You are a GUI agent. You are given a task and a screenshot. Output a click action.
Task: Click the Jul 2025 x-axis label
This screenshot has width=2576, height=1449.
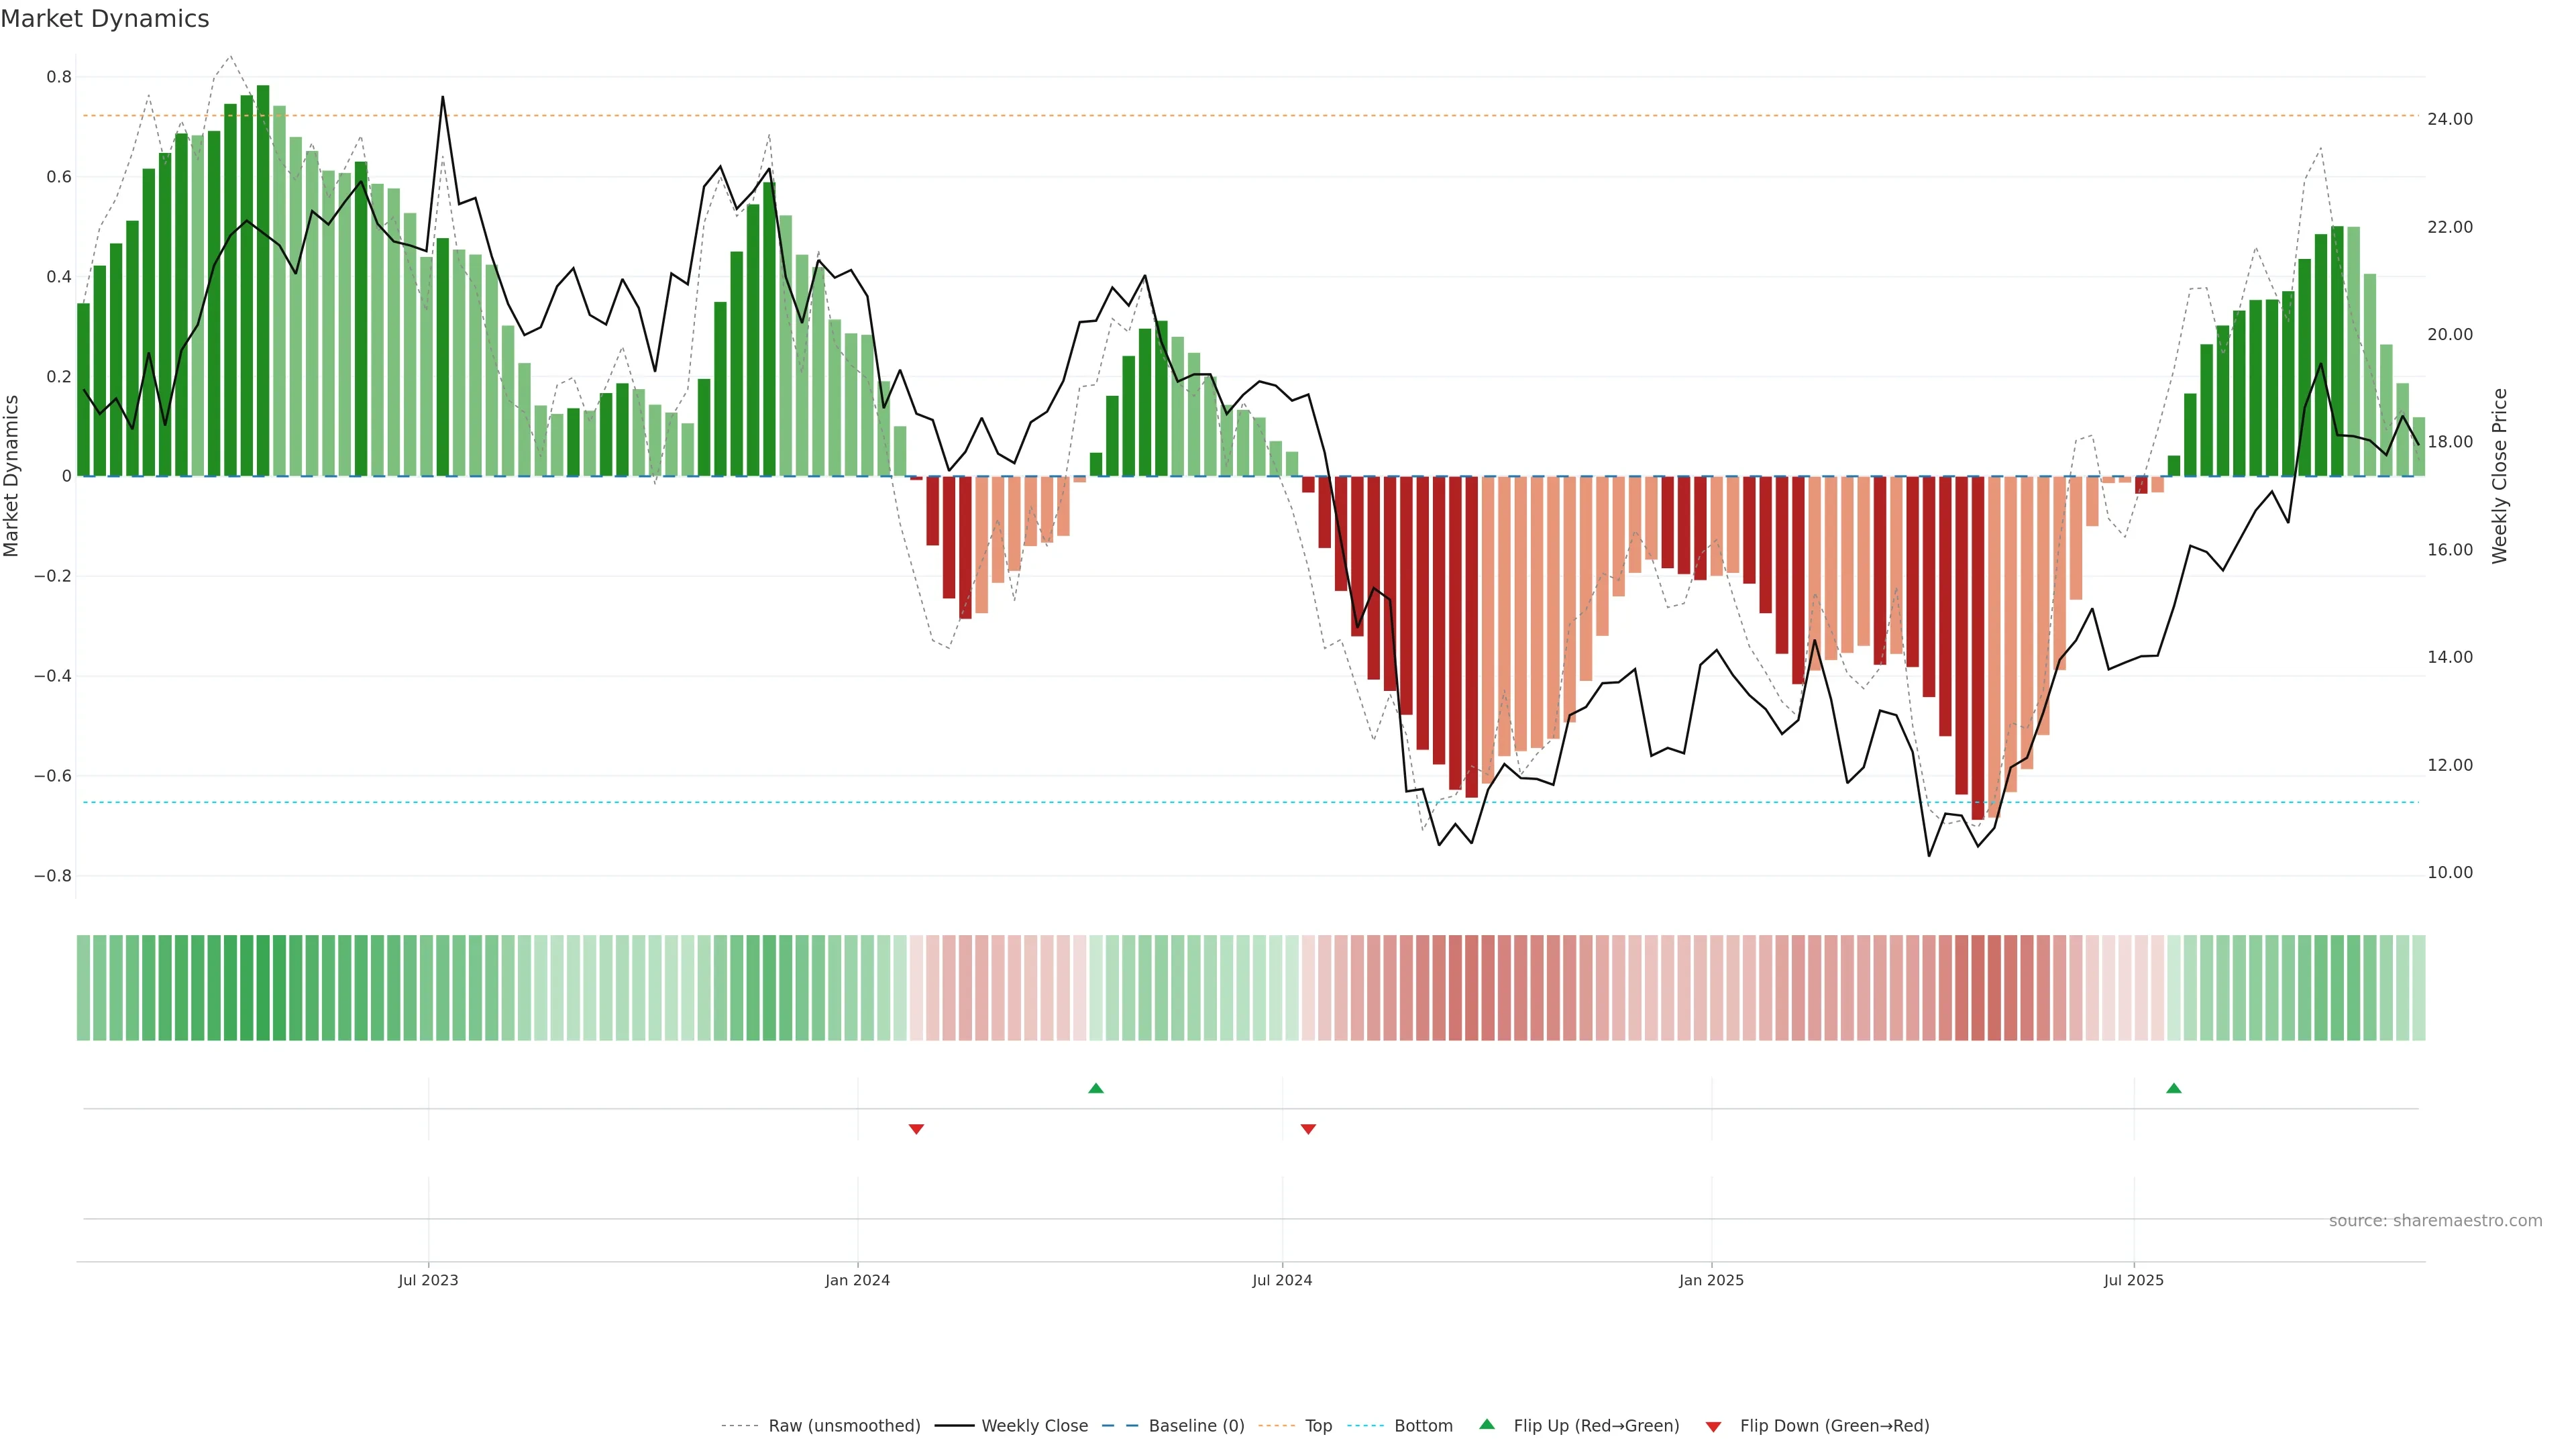2133,1280
